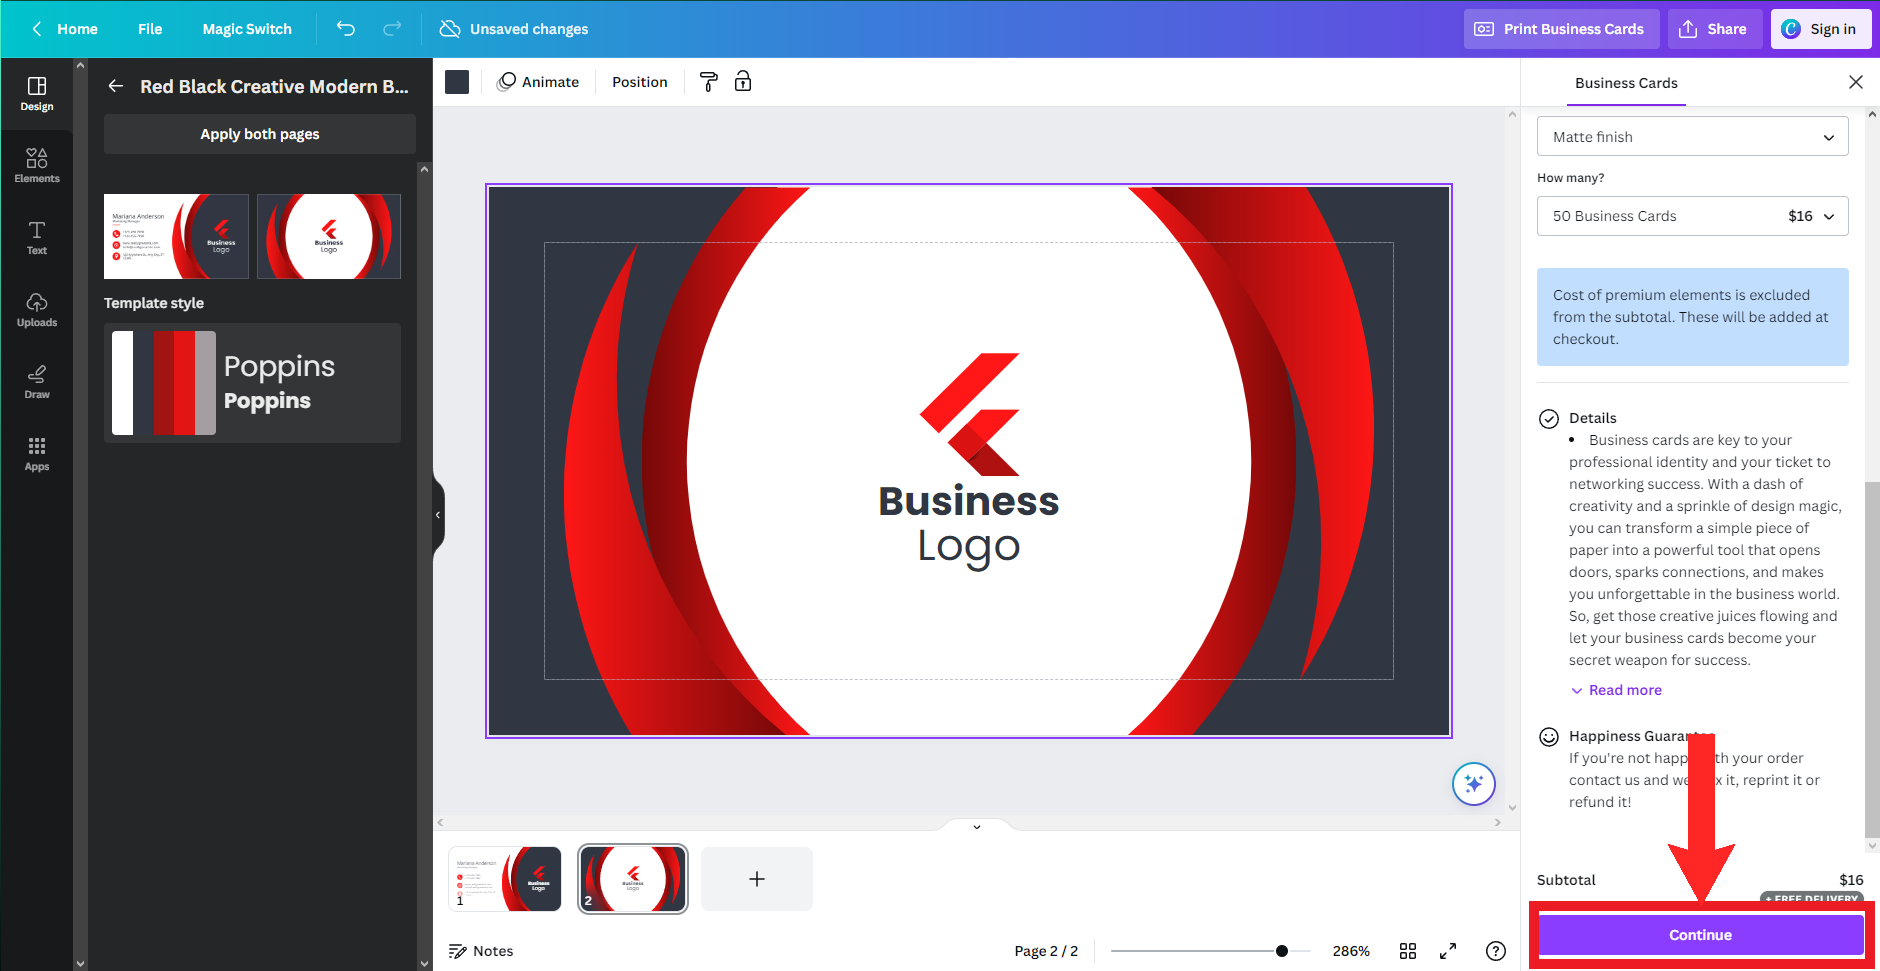Select the Business Cards tab
The width and height of the screenshot is (1880, 971).
(x=1626, y=83)
